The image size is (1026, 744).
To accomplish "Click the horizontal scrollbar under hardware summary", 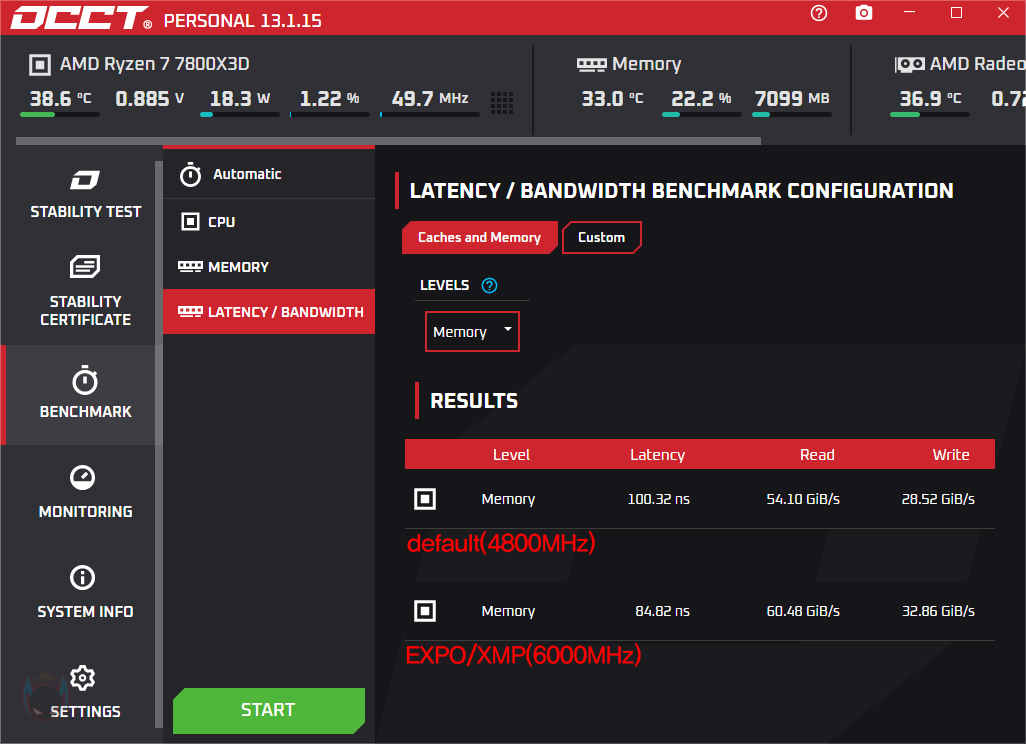I will 388,141.
